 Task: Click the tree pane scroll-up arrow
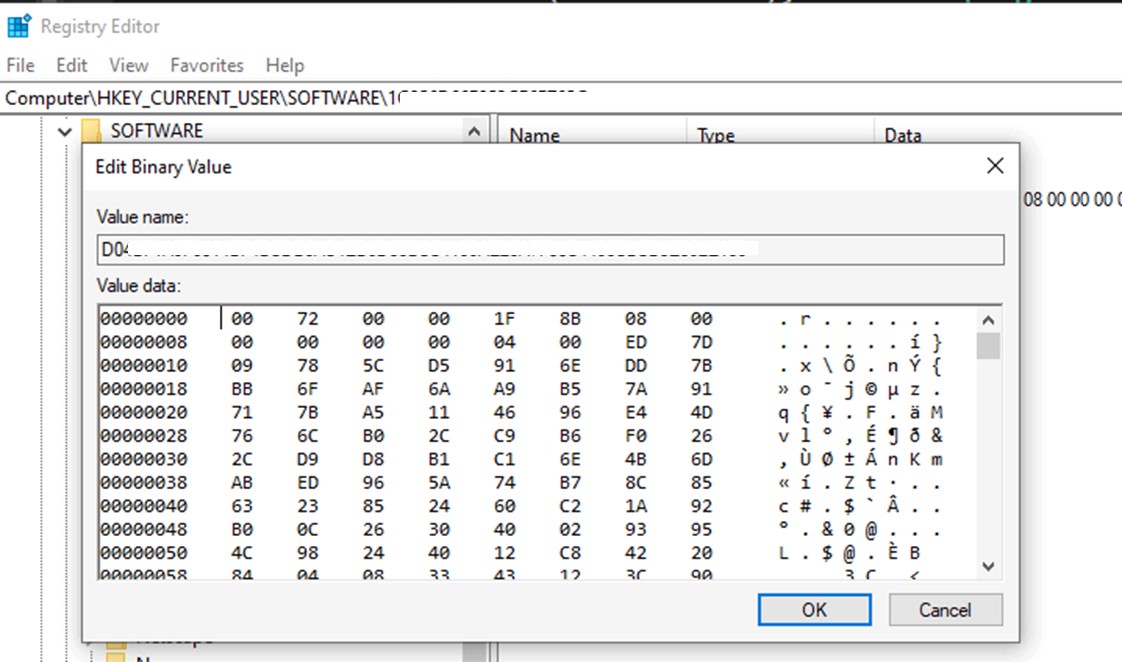coord(474,132)
